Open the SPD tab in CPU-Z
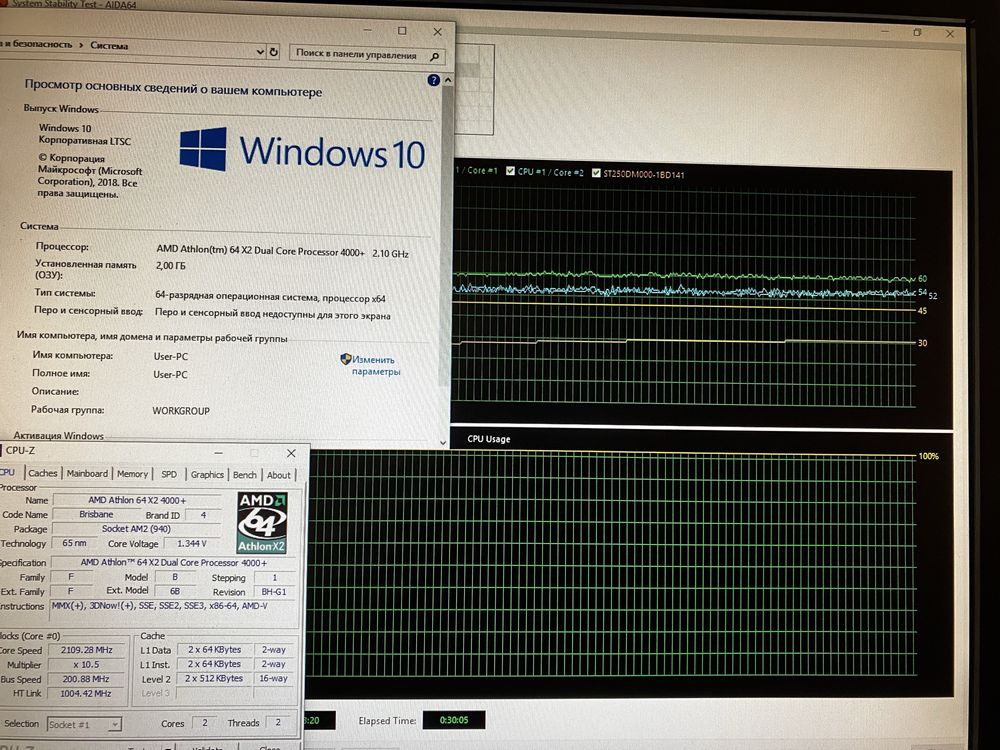 pyautogui.click(x=169, y=474)
